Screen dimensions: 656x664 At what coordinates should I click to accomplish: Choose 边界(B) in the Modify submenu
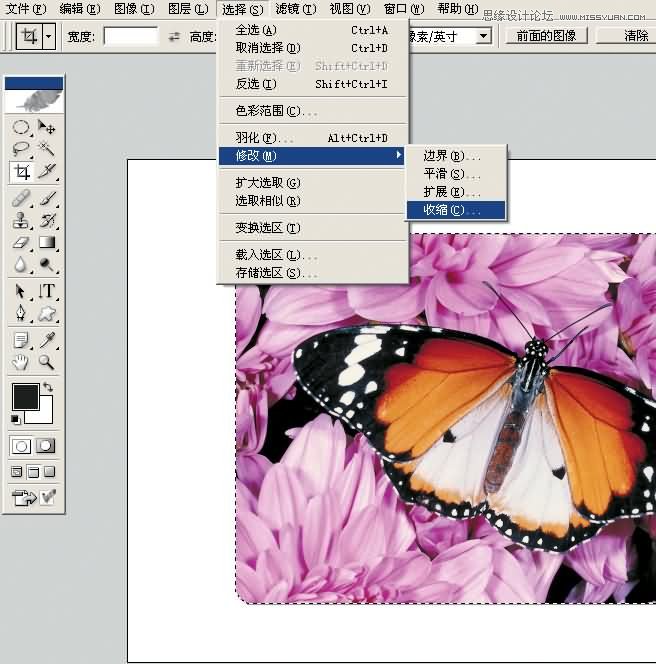456,156
